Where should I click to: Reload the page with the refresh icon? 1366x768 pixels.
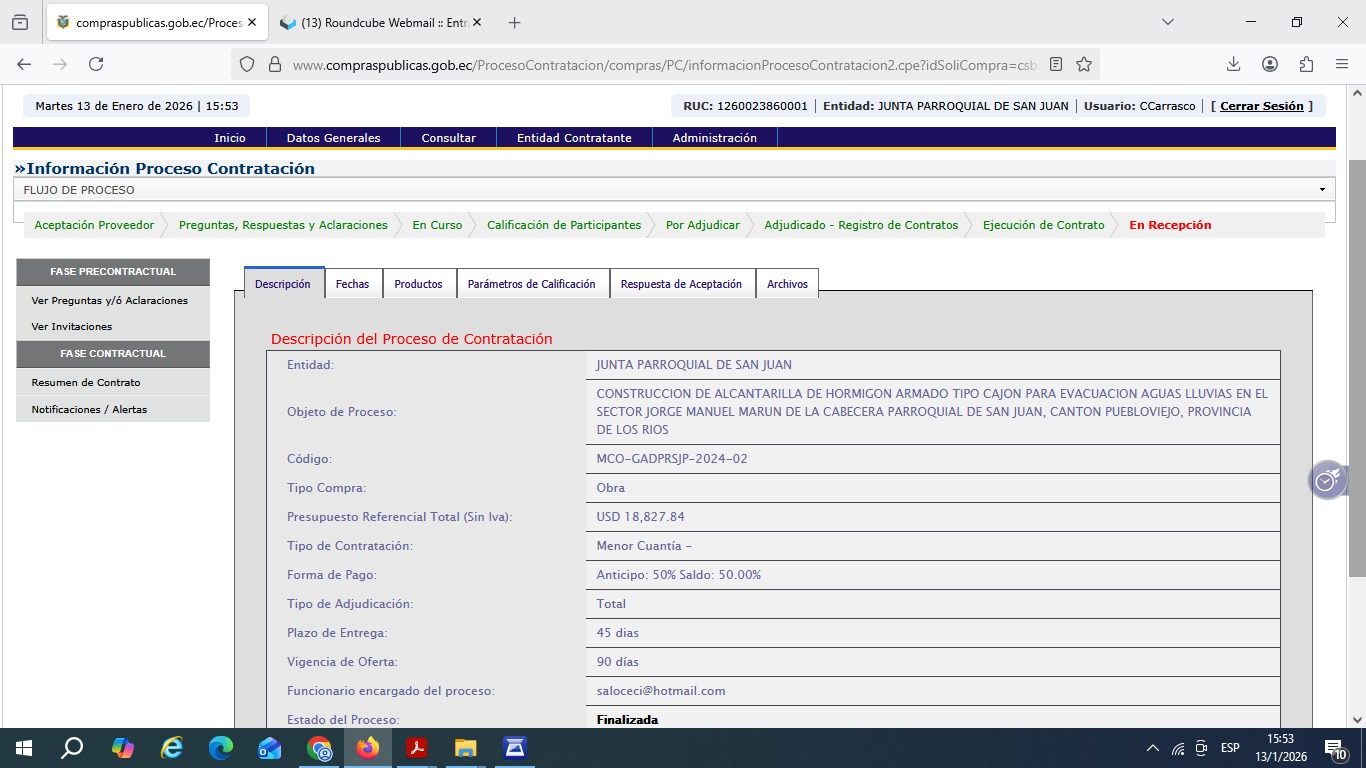click(96, 64)
